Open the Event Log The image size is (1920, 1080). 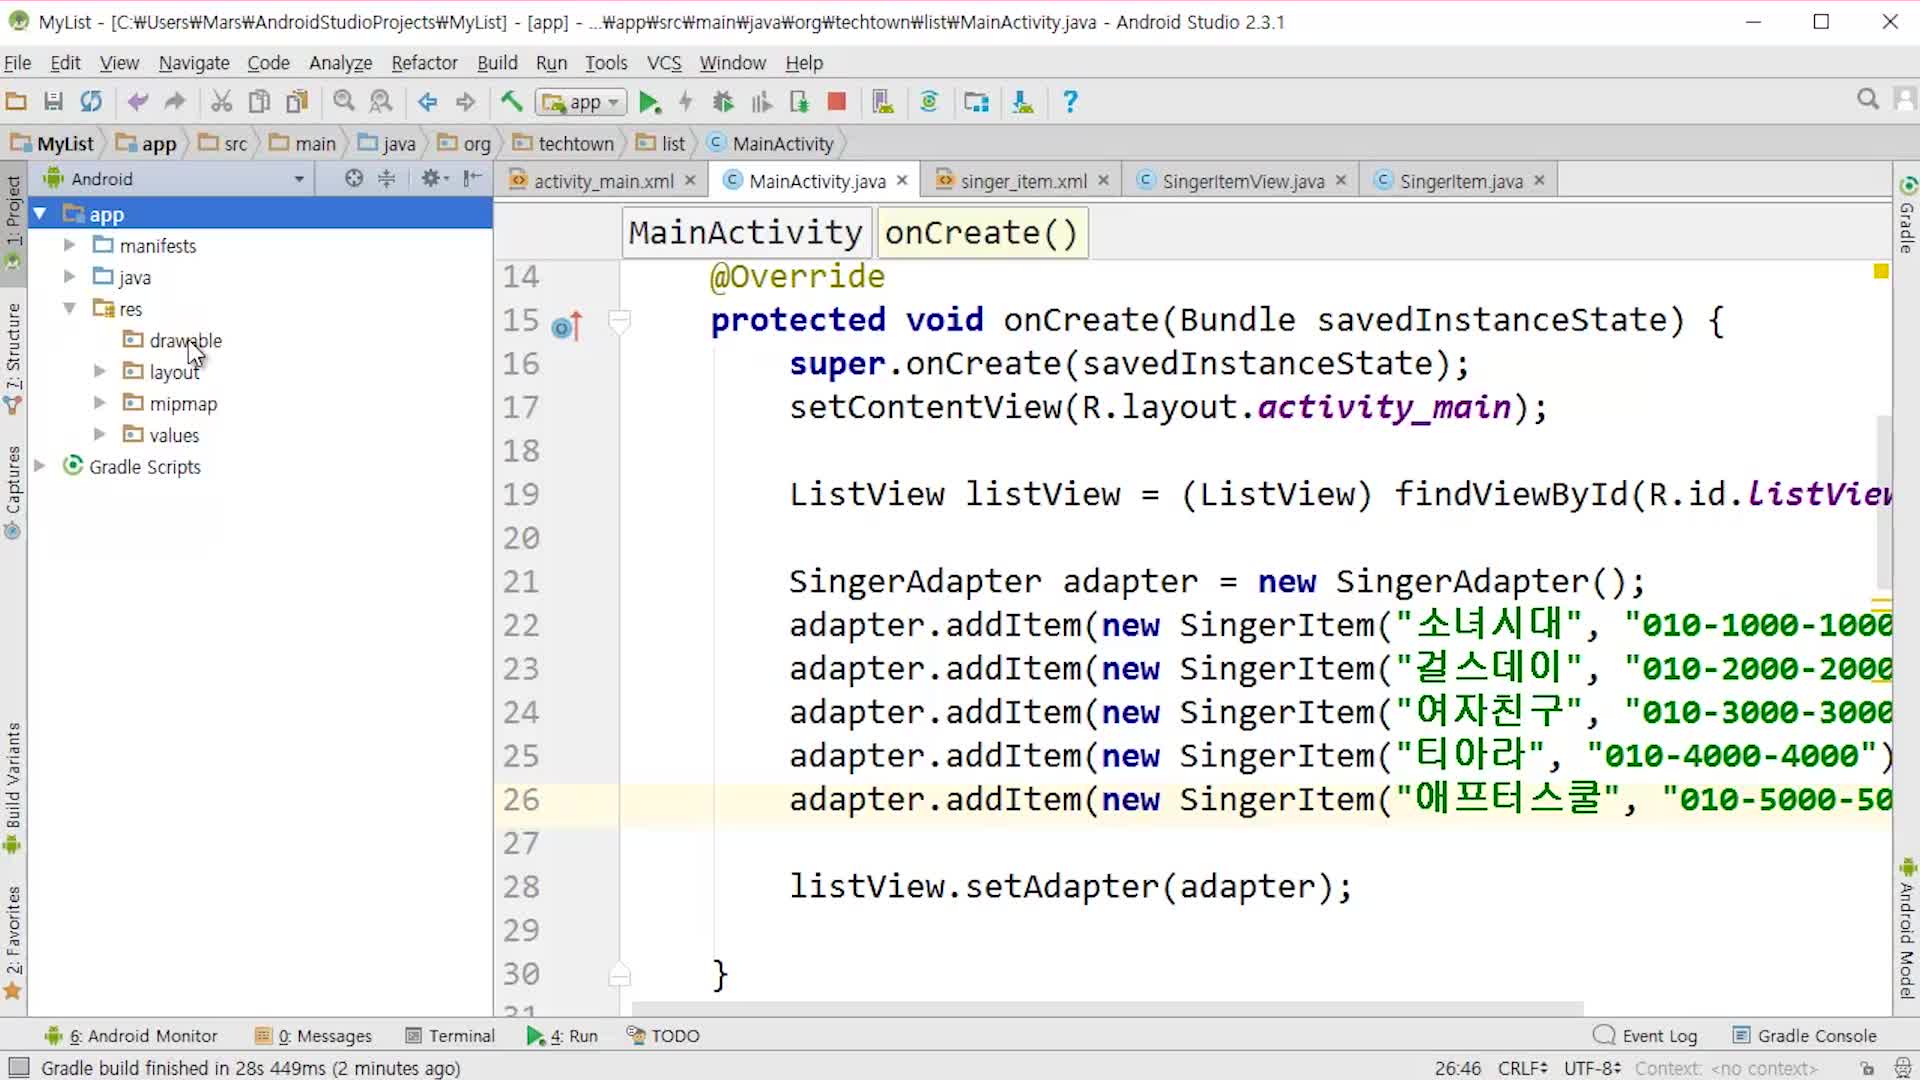pos(1645,1036)
